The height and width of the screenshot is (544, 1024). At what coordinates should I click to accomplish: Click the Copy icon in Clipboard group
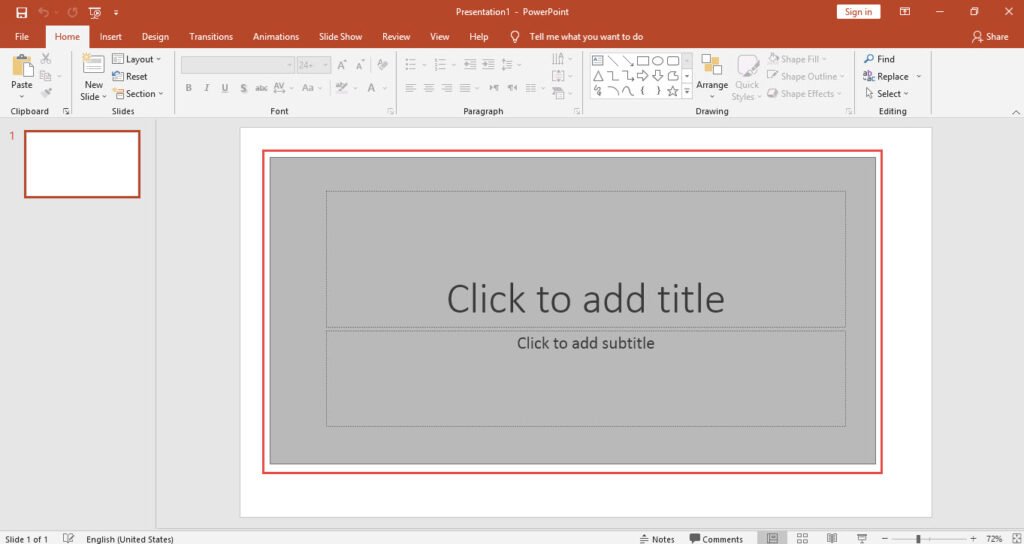coord(45,76)
